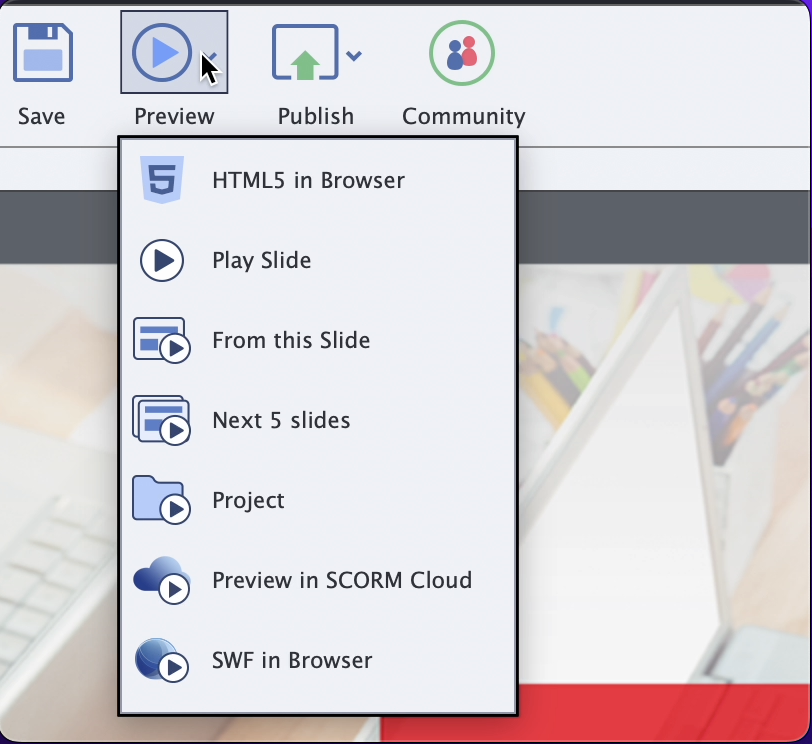The height and width of the screenshot is (744, 812).
Task: Click the Project folder playback icon
Action: pos(162,500)
